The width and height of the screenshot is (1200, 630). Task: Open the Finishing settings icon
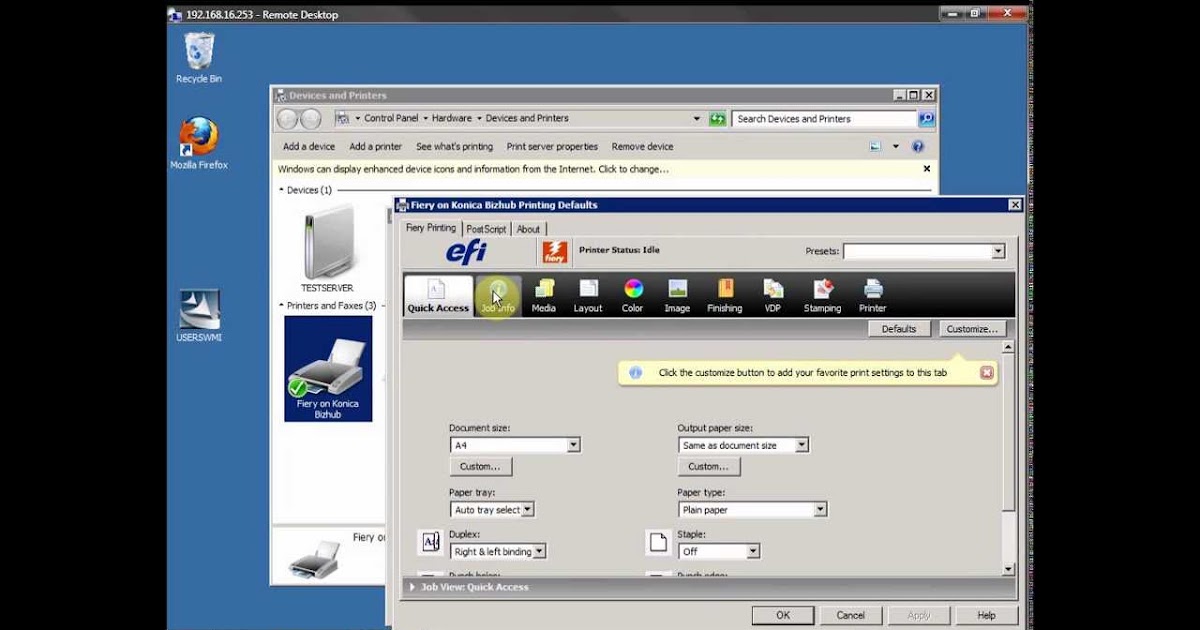coord(725,296)
